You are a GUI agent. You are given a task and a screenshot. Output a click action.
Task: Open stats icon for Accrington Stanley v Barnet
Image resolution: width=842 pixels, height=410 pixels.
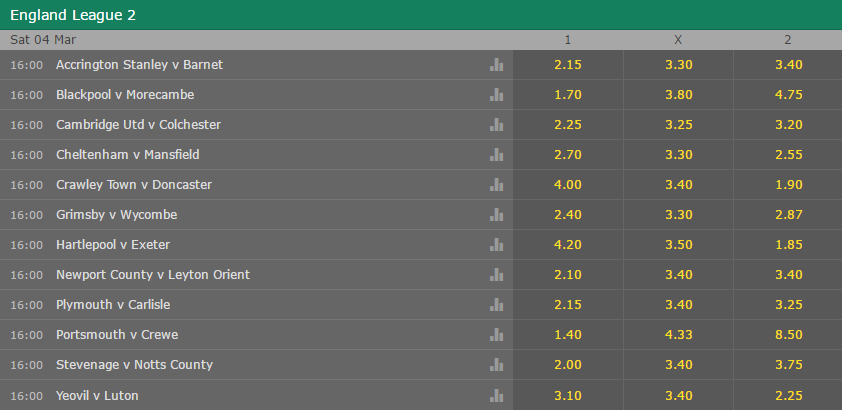click(496, 65)
